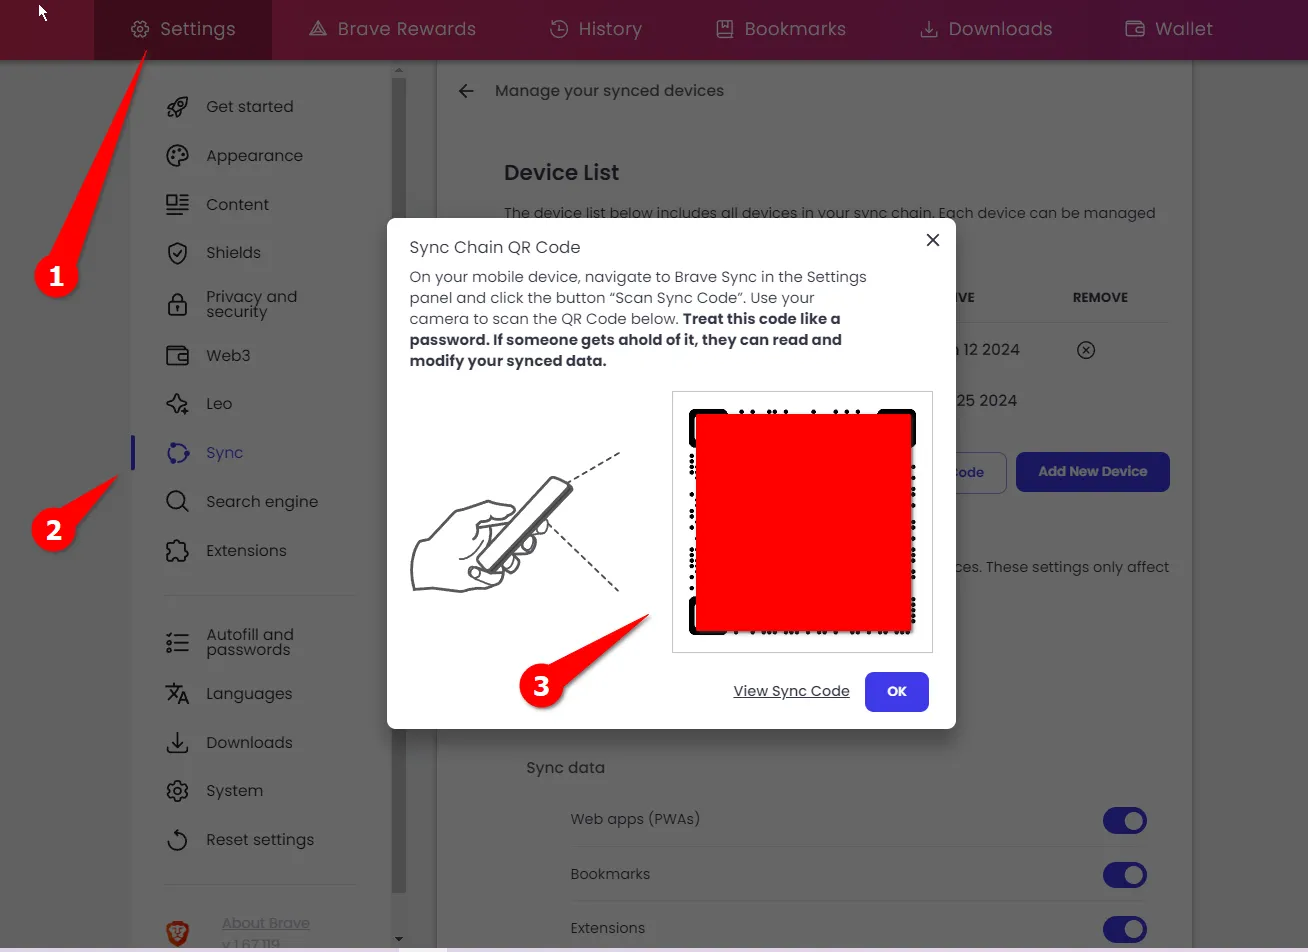Open the About Brave link

pyautogui.click(x=265, y=923)
